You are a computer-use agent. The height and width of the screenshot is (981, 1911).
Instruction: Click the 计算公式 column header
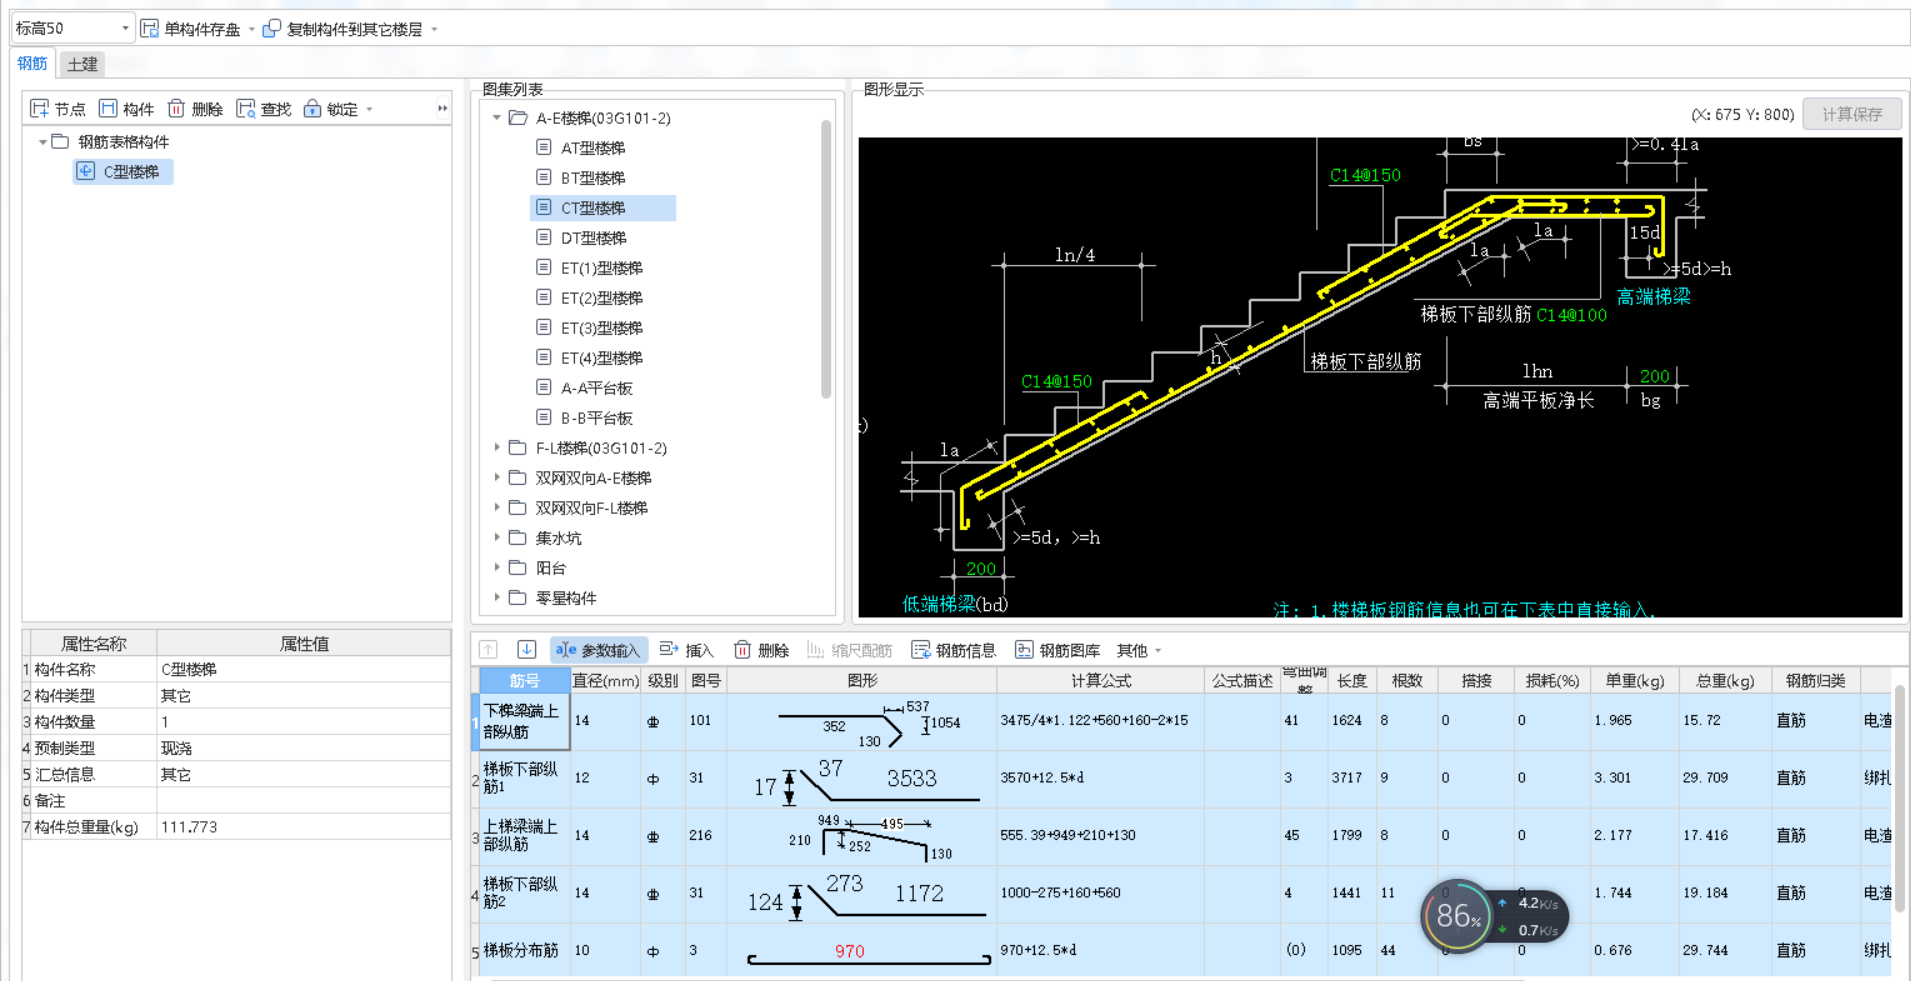click(x=1101, y=681)
